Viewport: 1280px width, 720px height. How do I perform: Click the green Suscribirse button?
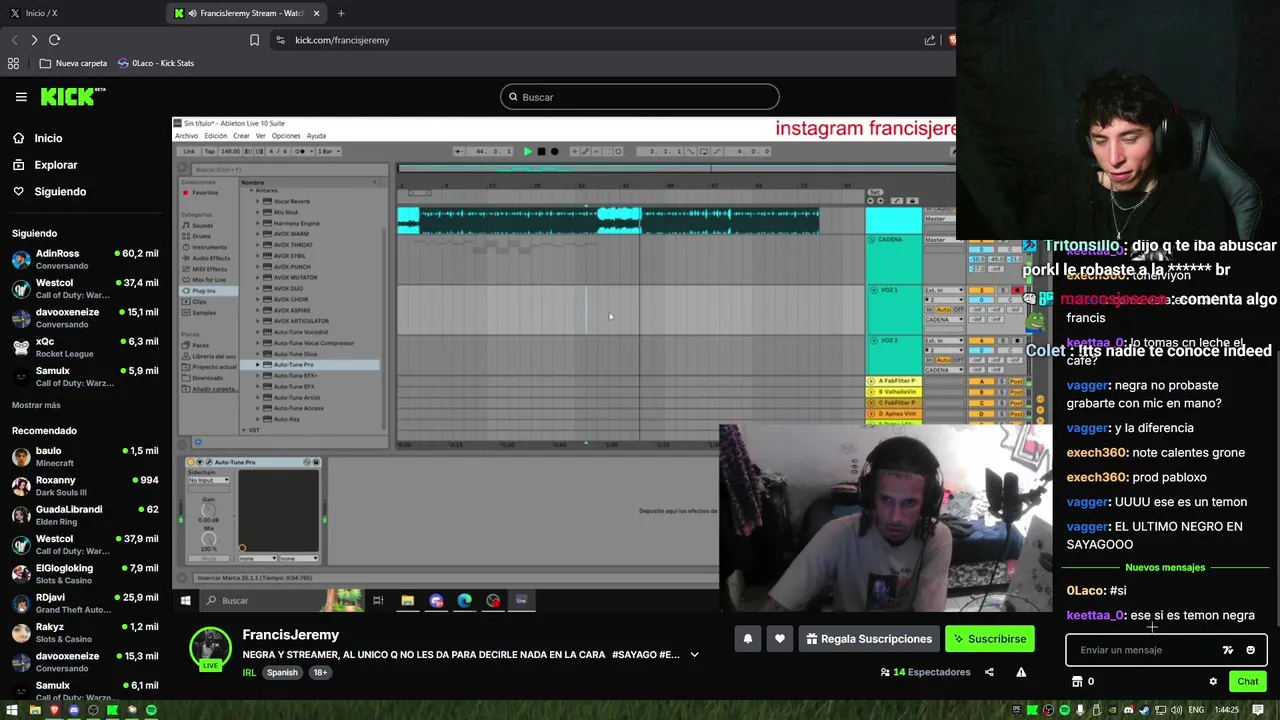pos(990,639)
